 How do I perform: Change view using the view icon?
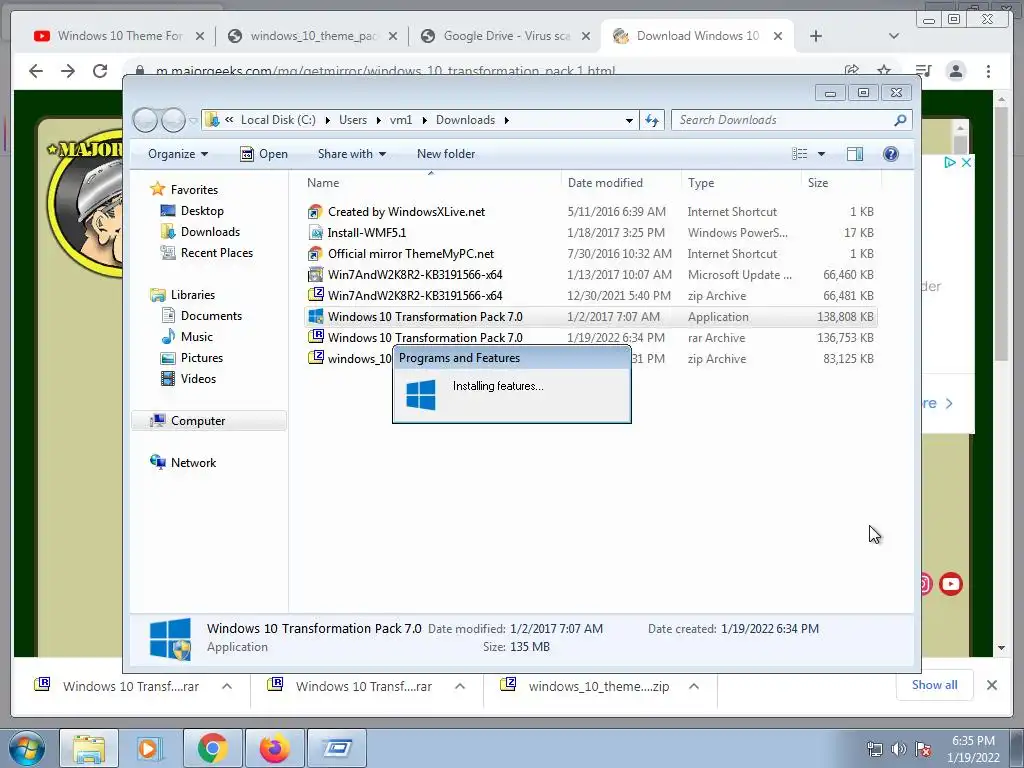pyautogui.click(x=799, y=154)
